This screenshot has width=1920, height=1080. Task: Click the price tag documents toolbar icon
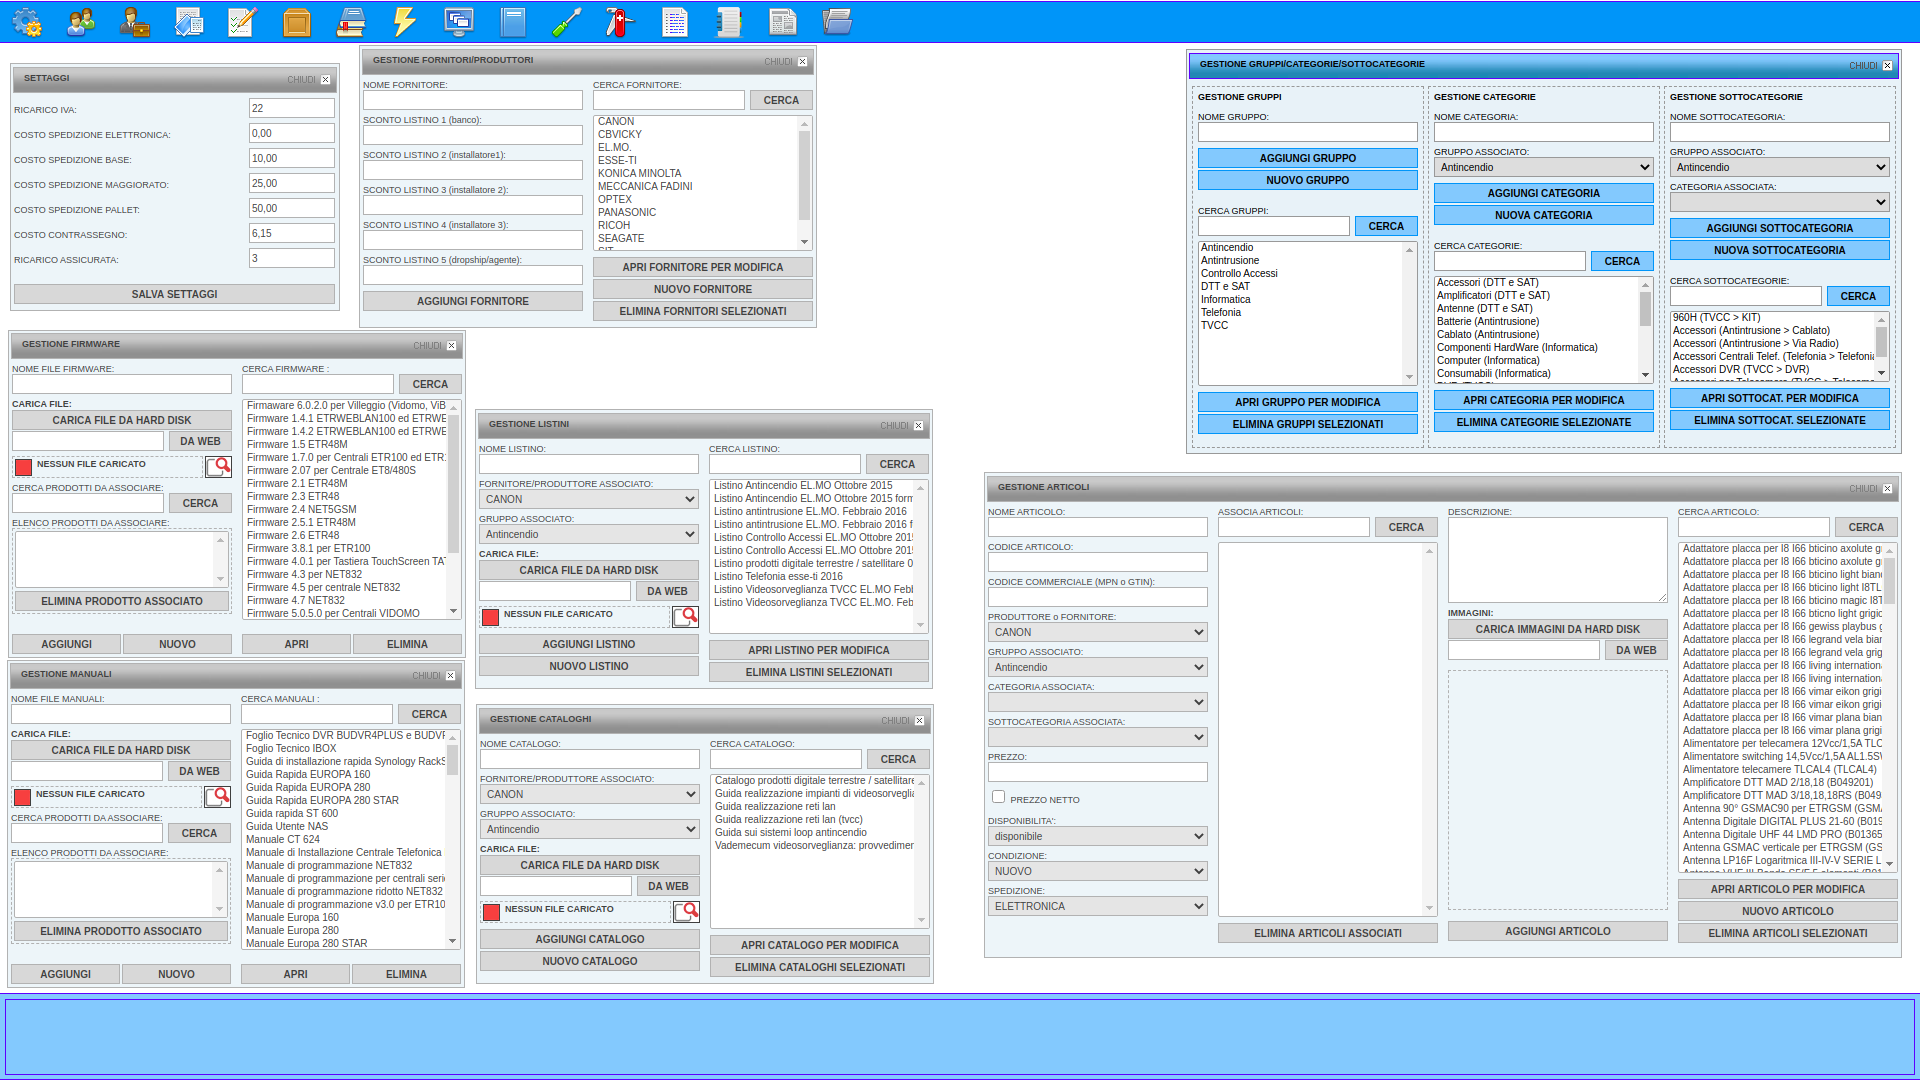189,22
